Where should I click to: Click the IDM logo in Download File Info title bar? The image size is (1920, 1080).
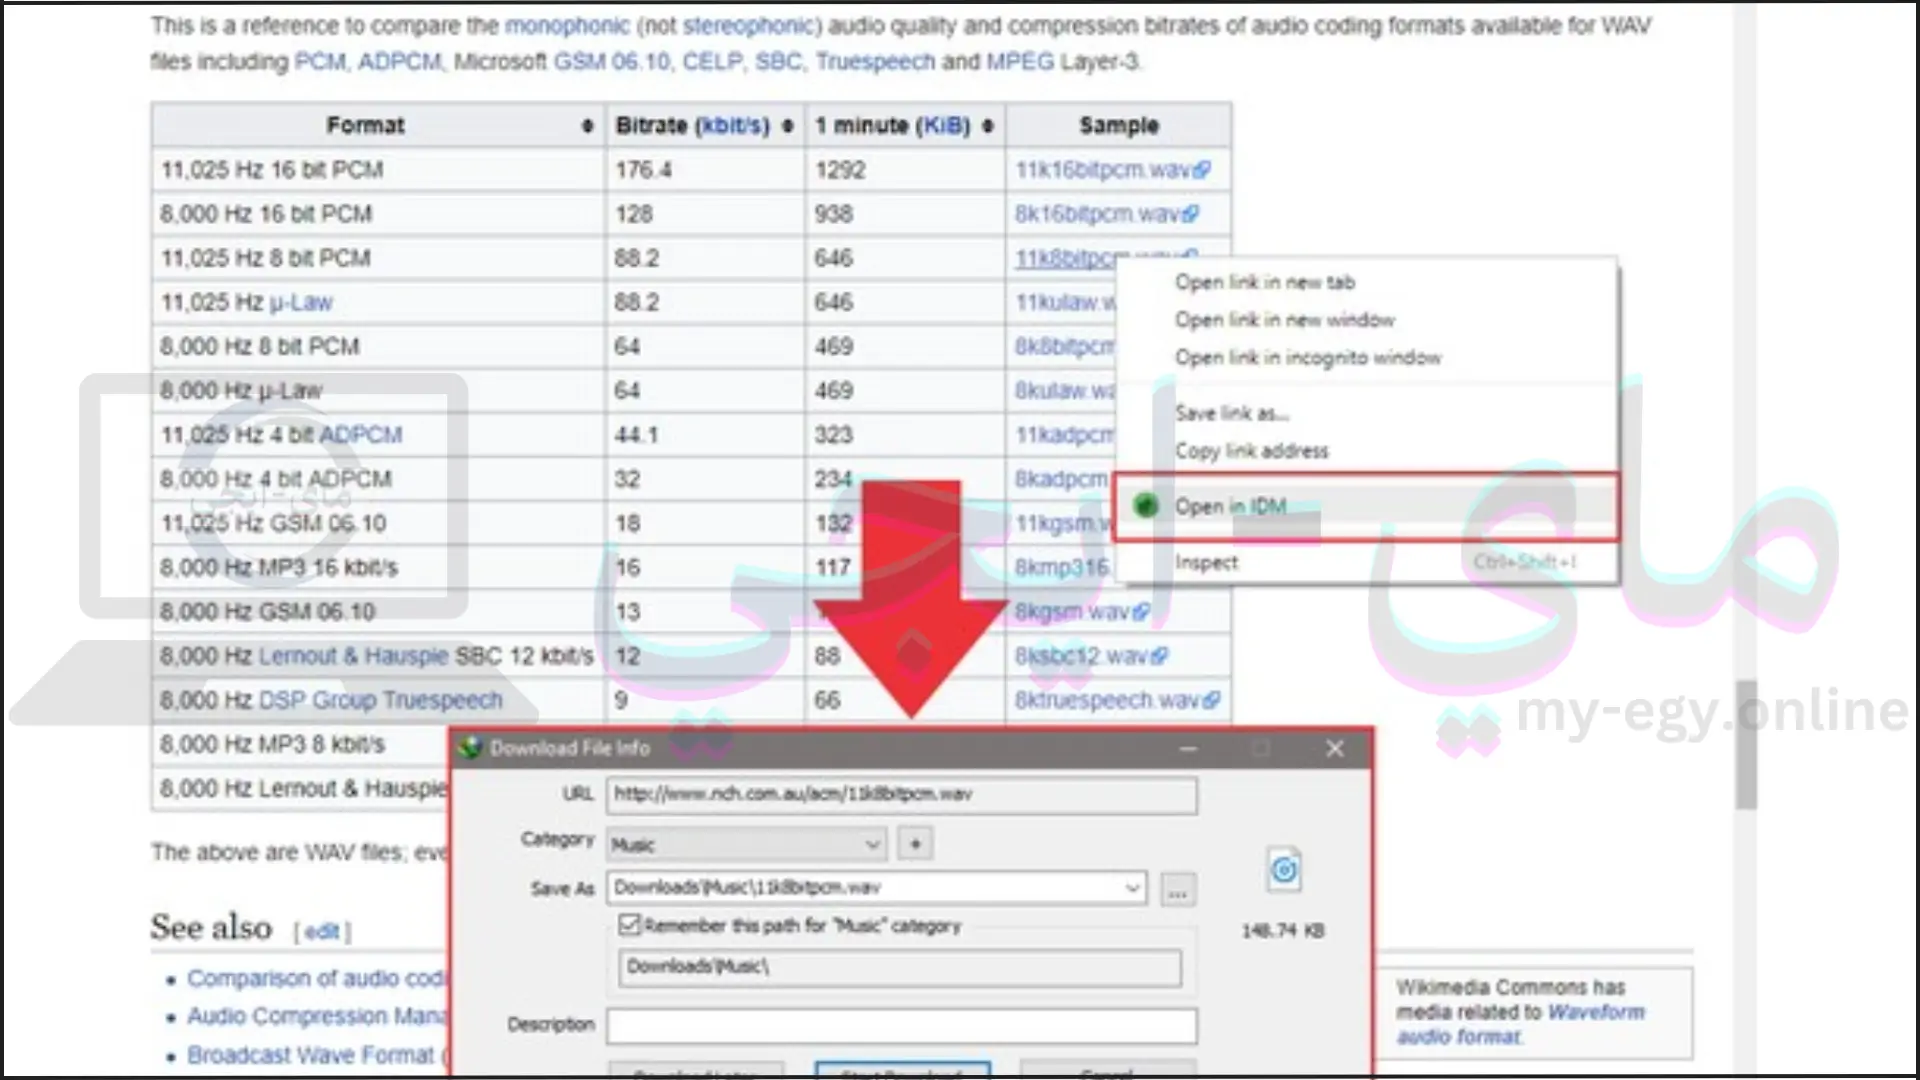[471, 748]
